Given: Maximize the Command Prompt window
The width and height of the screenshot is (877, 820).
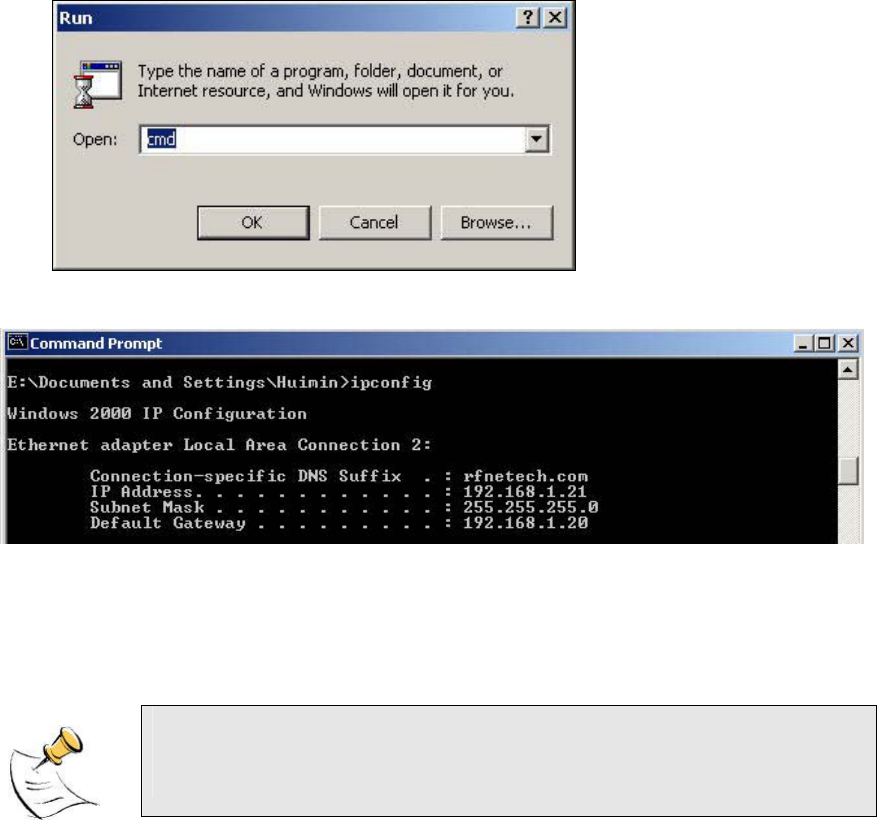Looking at the screenshot, I should [x=824, y=343].
